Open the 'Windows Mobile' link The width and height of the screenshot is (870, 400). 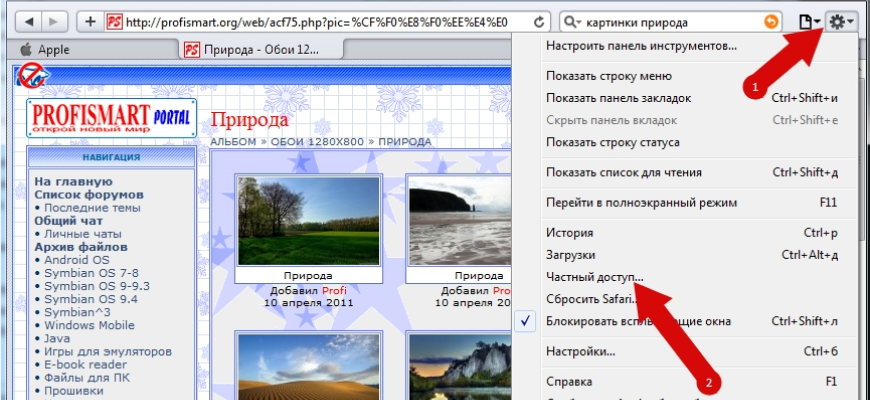(x=89, y=325)
